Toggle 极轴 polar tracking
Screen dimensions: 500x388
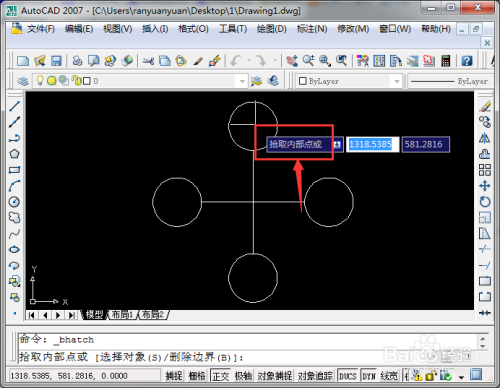(243, 376)
